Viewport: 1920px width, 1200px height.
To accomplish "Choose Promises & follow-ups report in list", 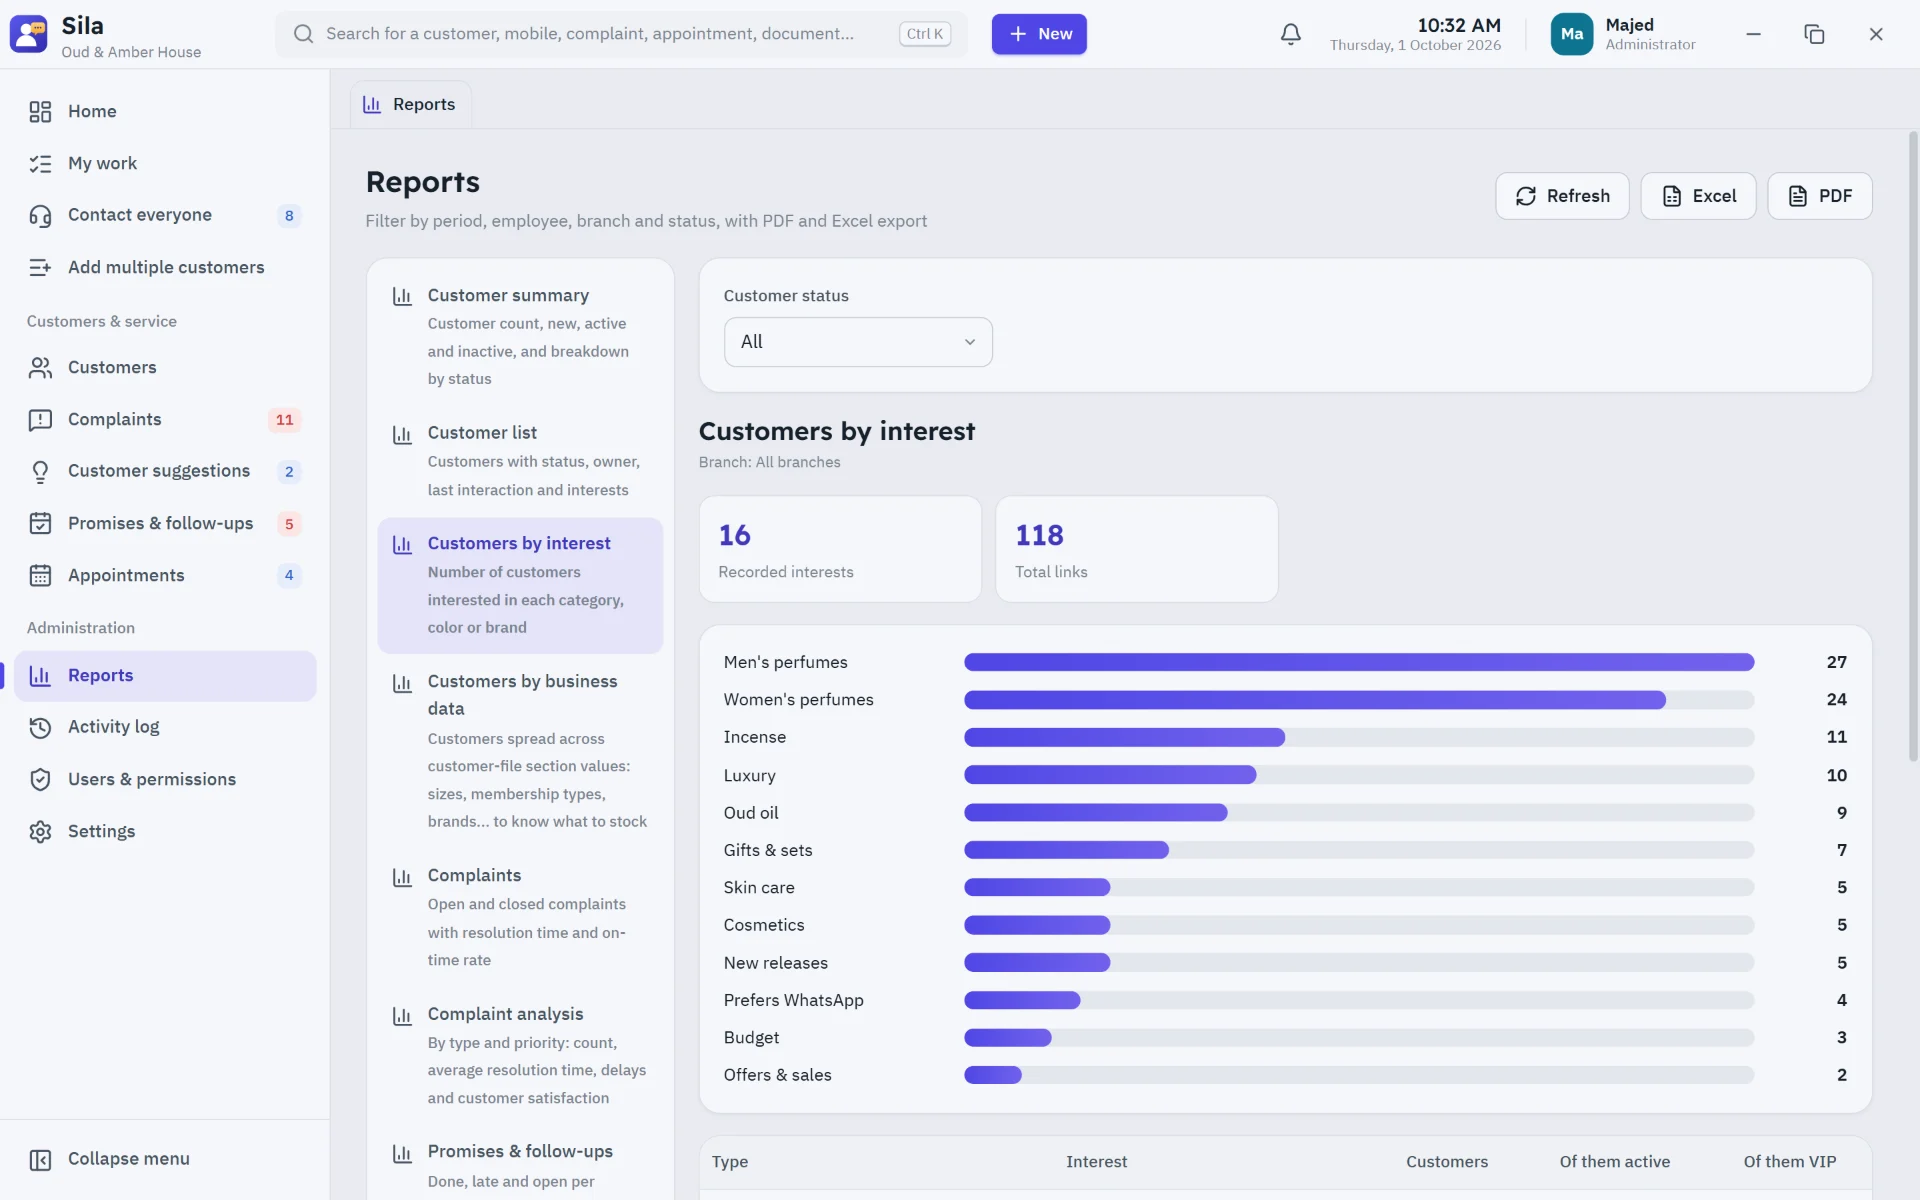I will 520,1165.
